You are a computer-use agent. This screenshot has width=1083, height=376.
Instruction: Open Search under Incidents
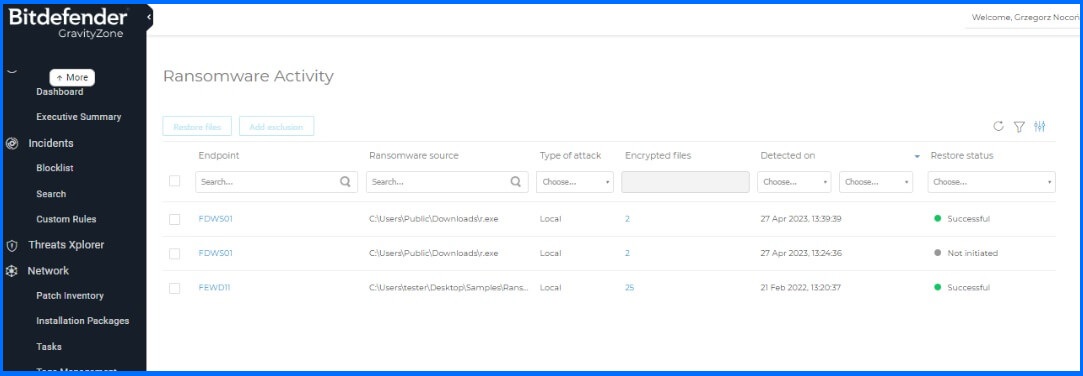[x=51, y=194]
